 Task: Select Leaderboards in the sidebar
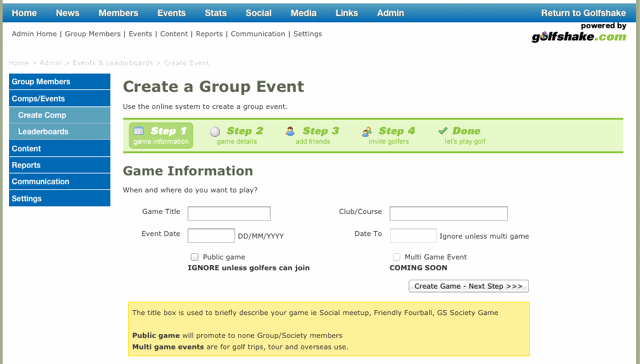[60, 132]
